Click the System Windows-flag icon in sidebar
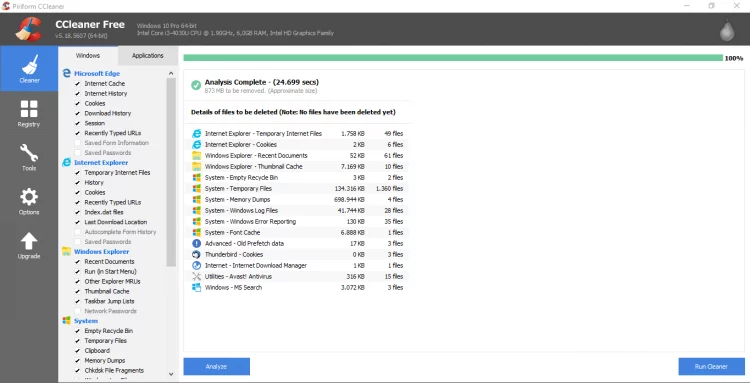750x383 pixels. tap(66, 320)
